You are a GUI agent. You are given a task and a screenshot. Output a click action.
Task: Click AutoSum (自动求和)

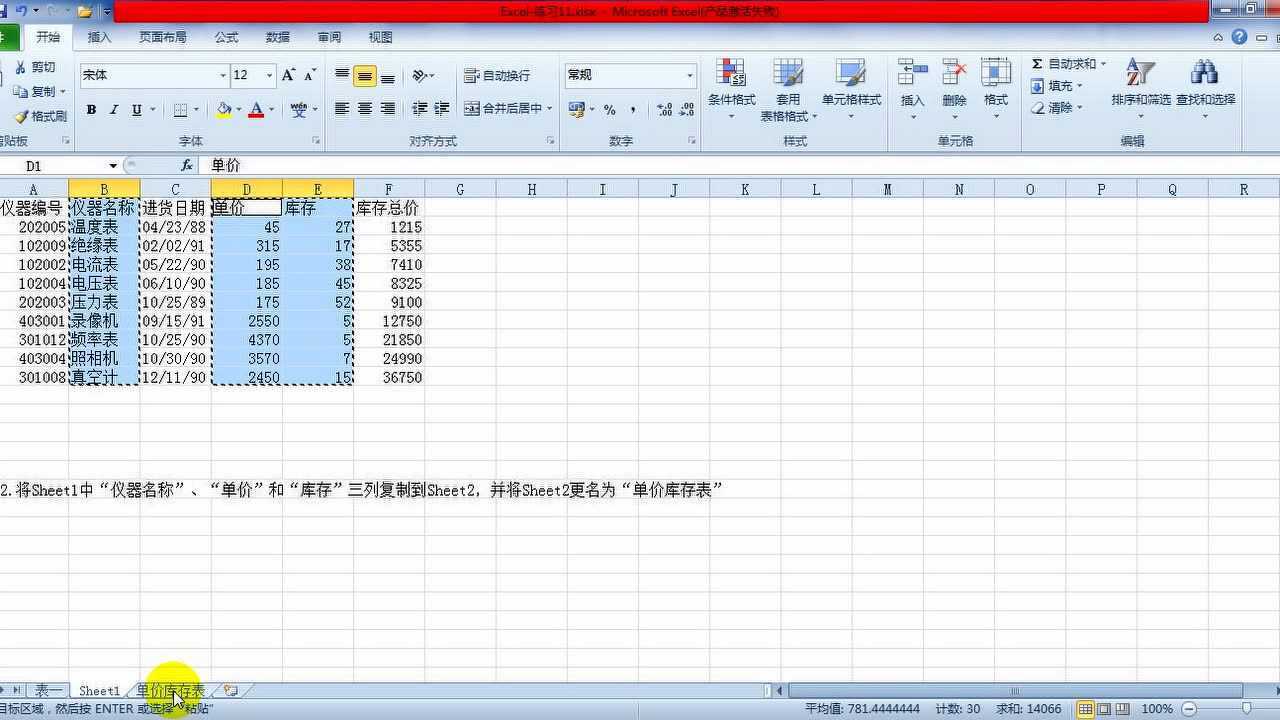click(1068, 64)
